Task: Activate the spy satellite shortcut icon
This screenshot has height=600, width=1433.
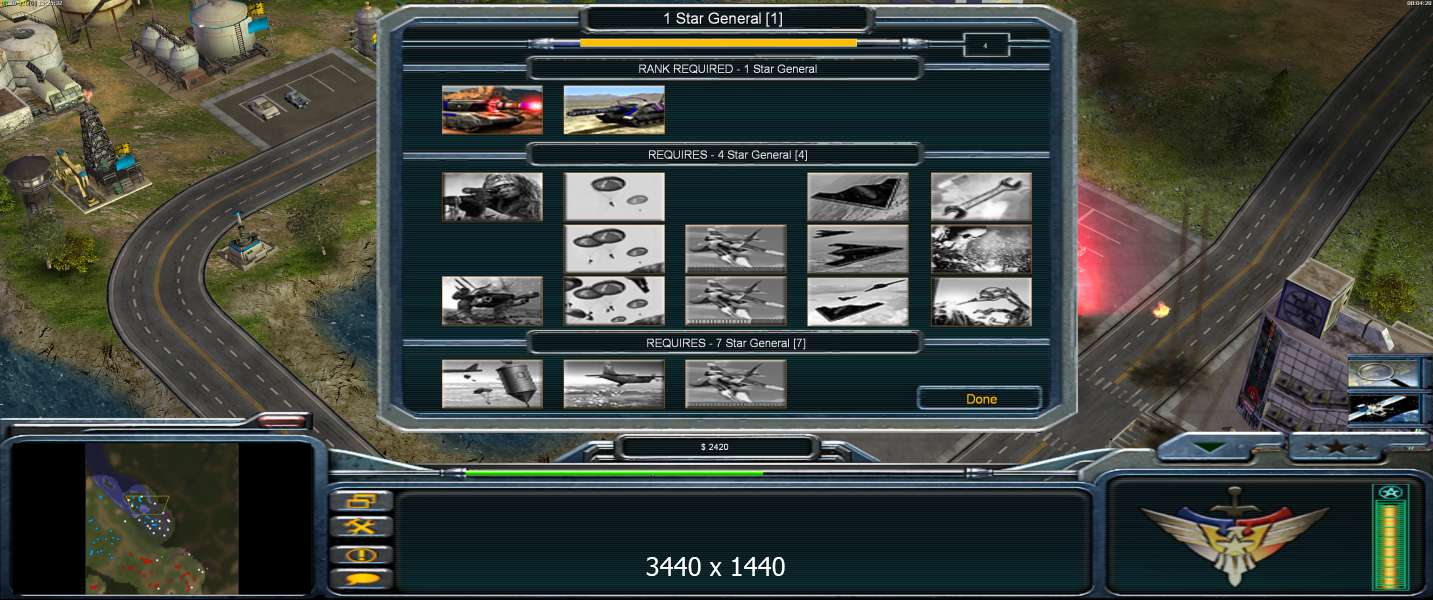Action: (1384, 409)
